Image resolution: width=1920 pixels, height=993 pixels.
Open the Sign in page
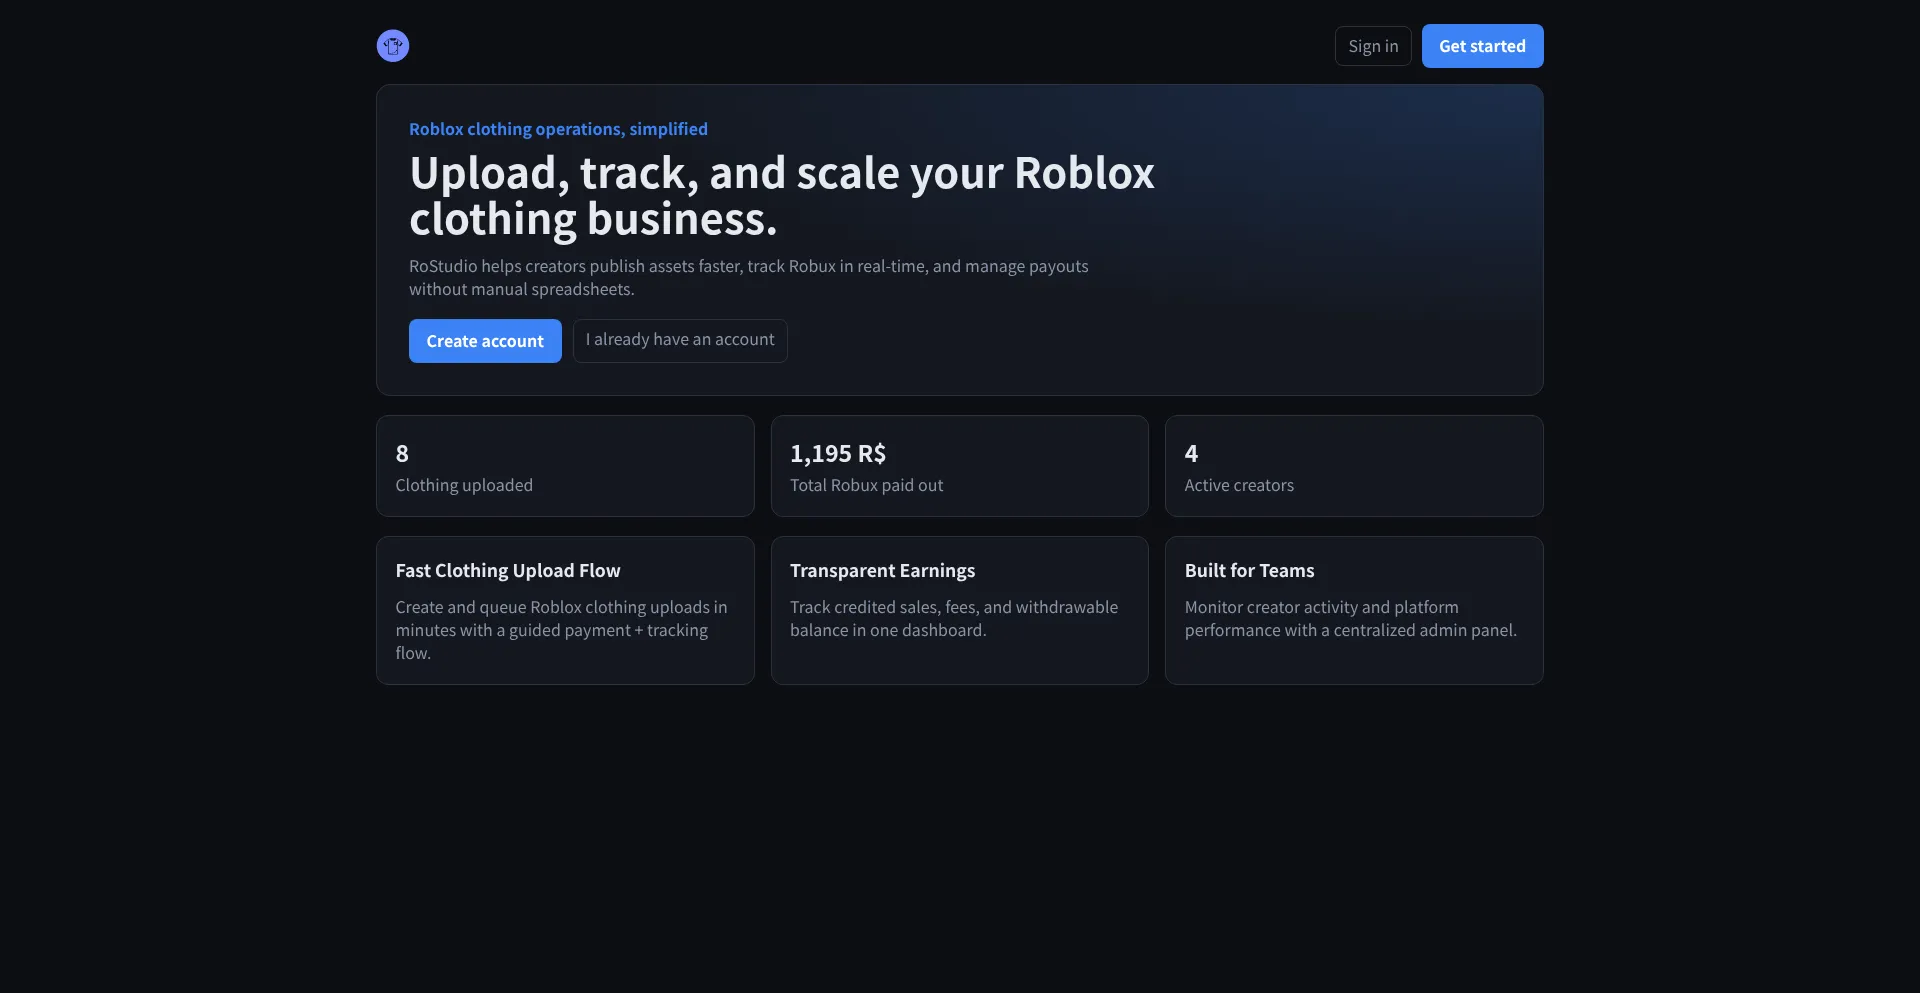(1373, 46)
